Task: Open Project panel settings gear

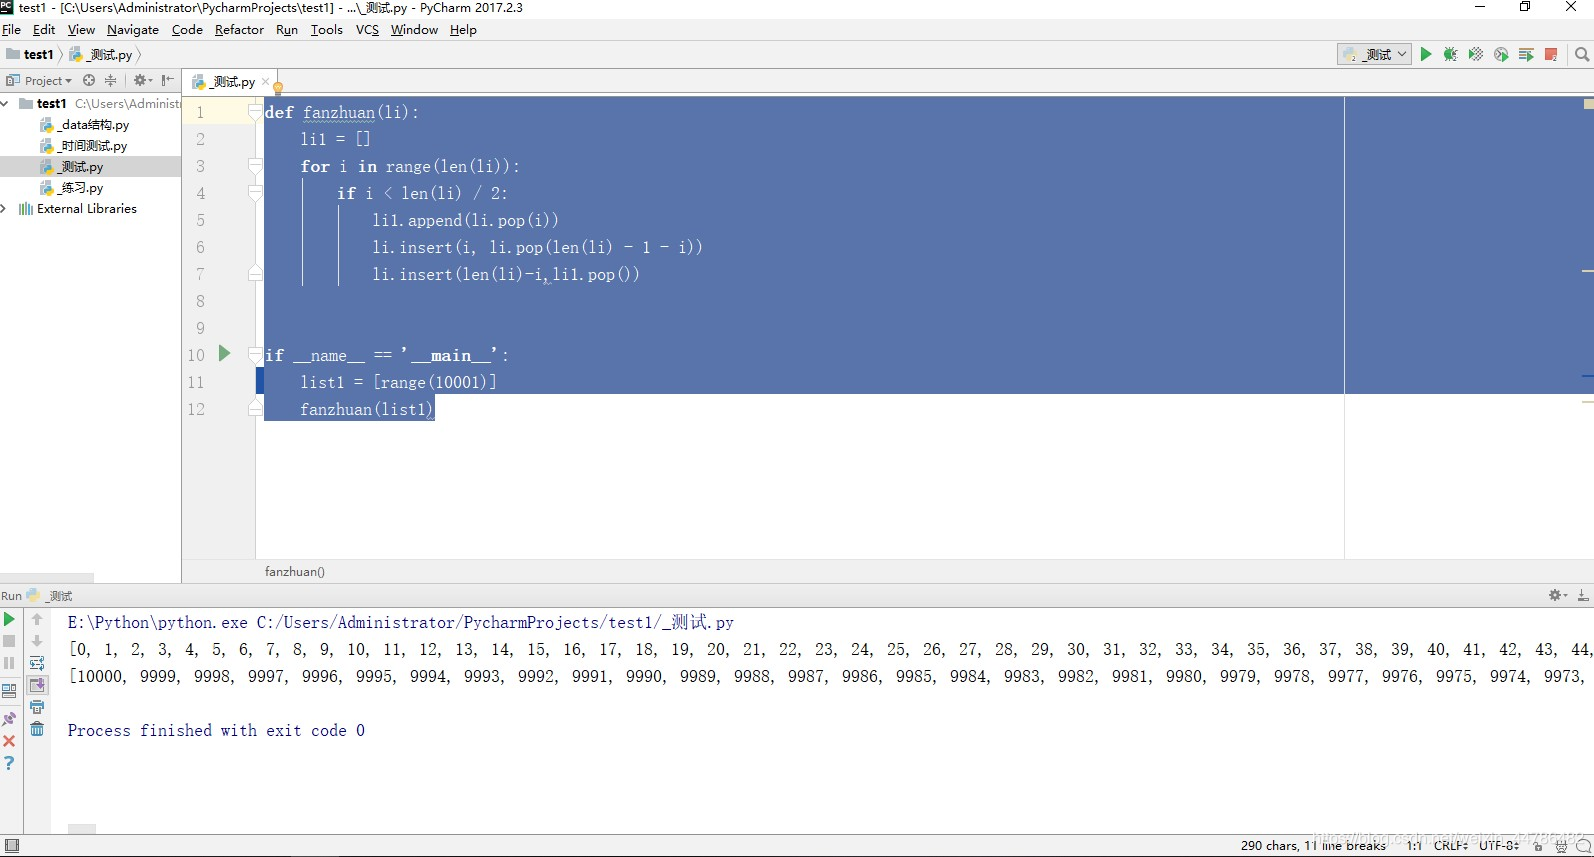Action: pos(142,80)
